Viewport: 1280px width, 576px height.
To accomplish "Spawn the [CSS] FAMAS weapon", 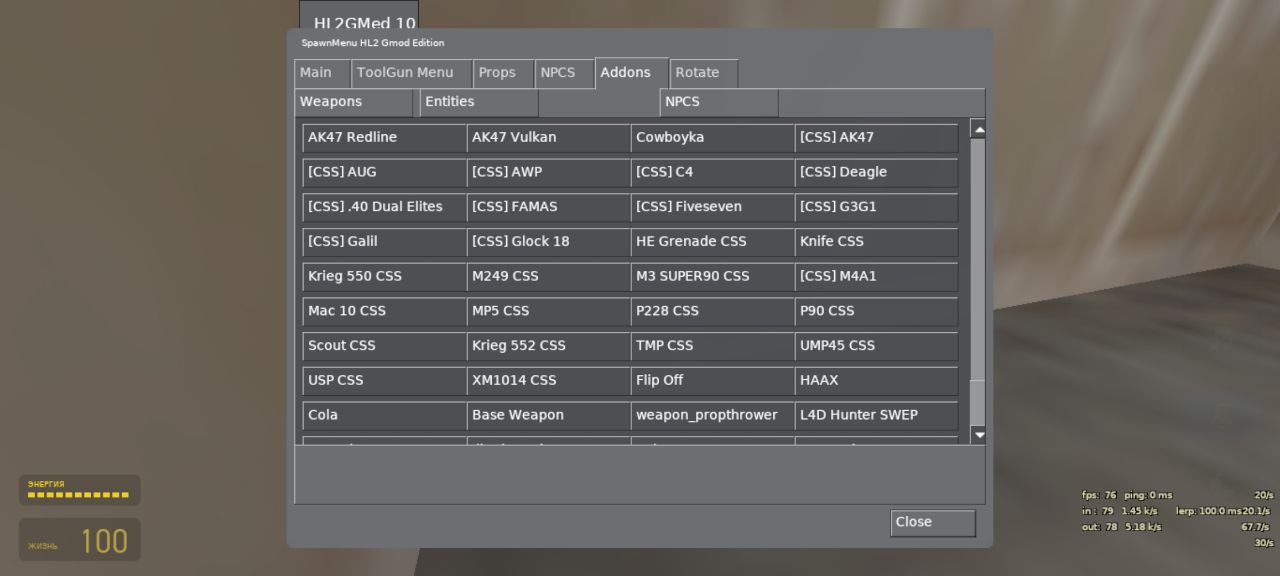I will pos(548,207).
